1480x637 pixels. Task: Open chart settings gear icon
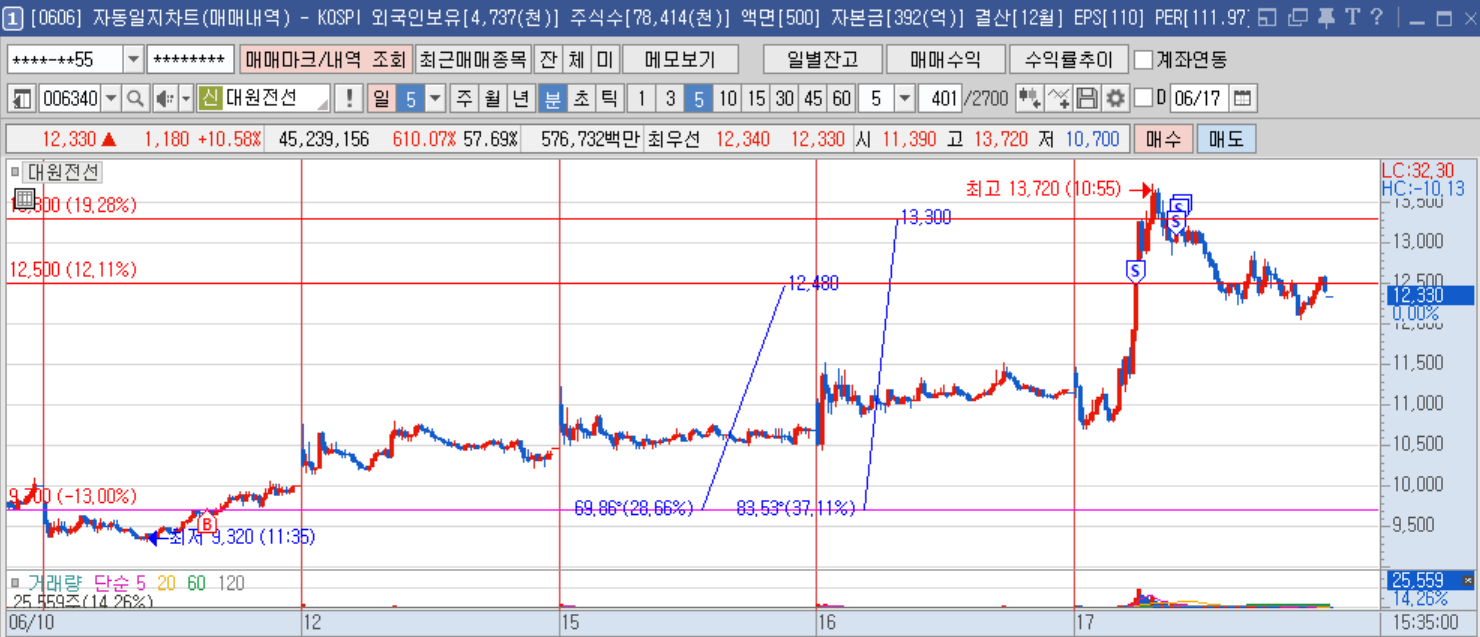click(x=1115, y=98)
